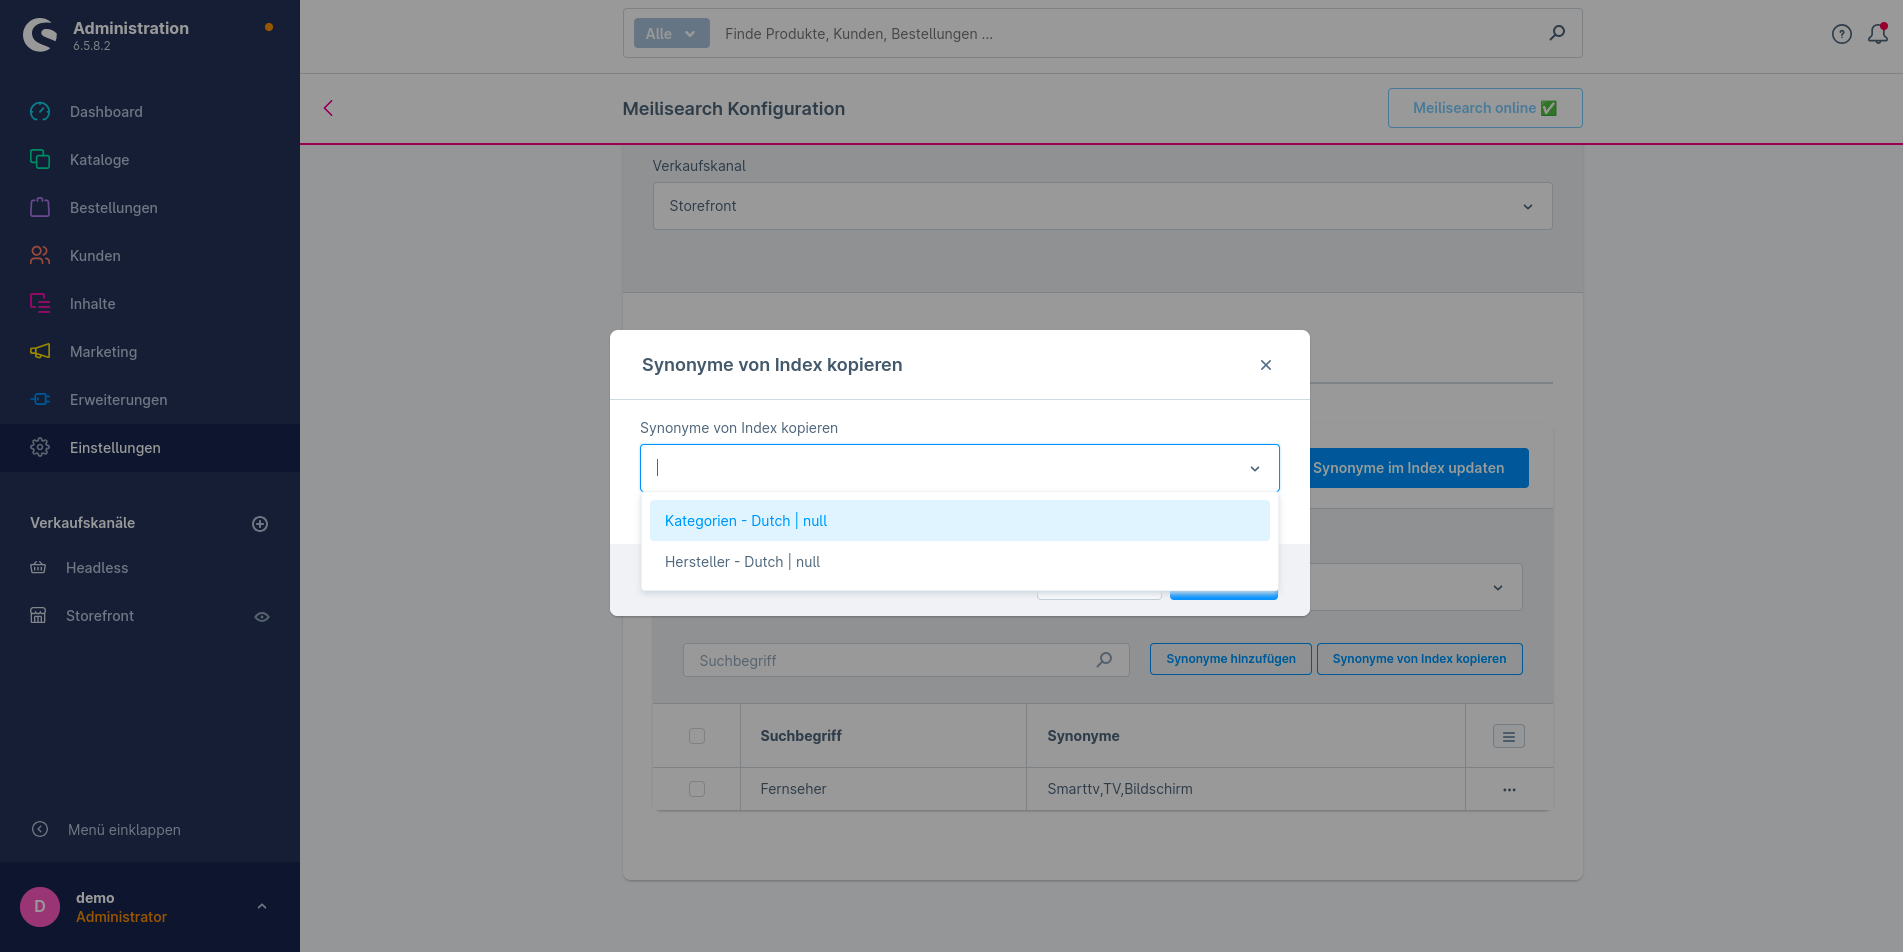Open the help icon in header
1903x952 pixels.
tap(1842, 34)
